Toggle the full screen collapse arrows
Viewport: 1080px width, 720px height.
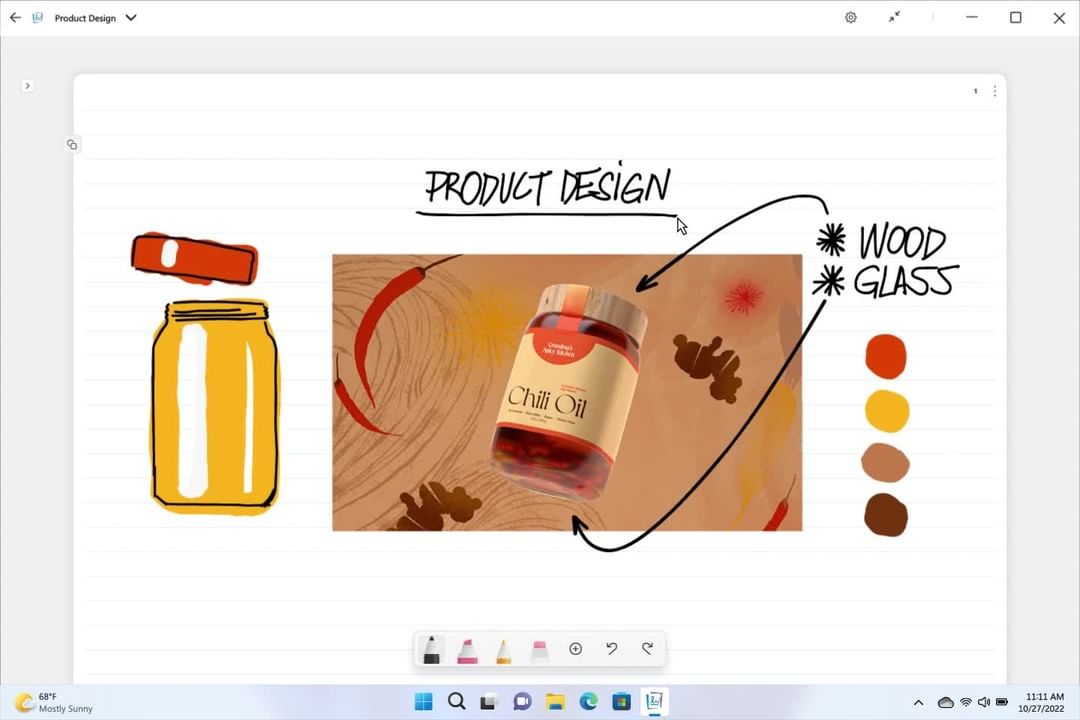[x=894, y=18]
